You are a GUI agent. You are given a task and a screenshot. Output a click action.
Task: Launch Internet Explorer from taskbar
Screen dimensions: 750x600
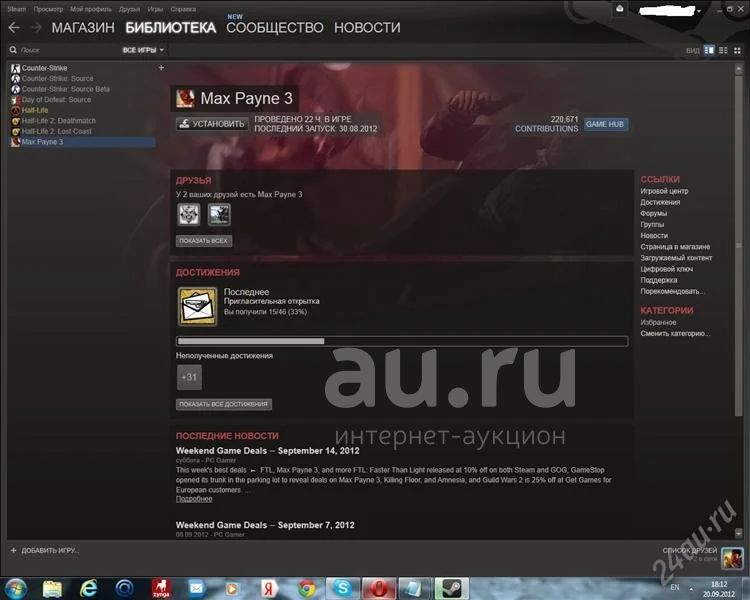[88, 589]
